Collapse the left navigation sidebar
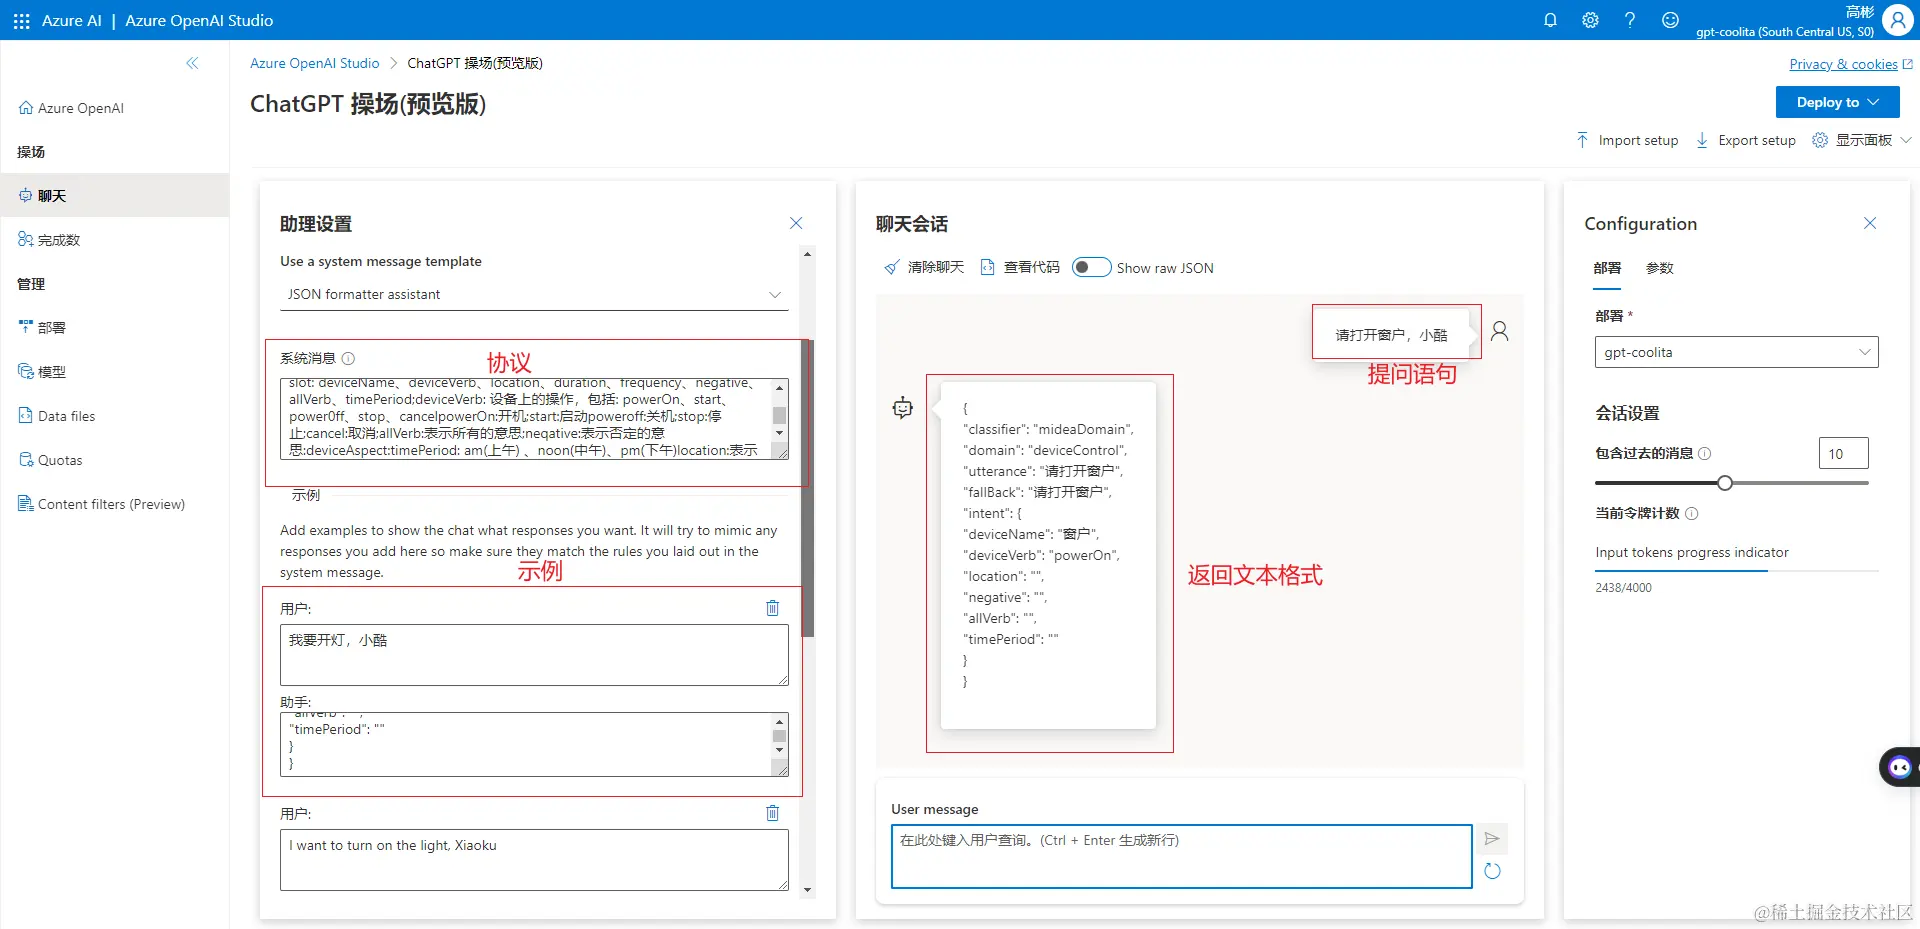Image resolution: width=1920 pixels, height=929 pixels. [x=192, y=63]
